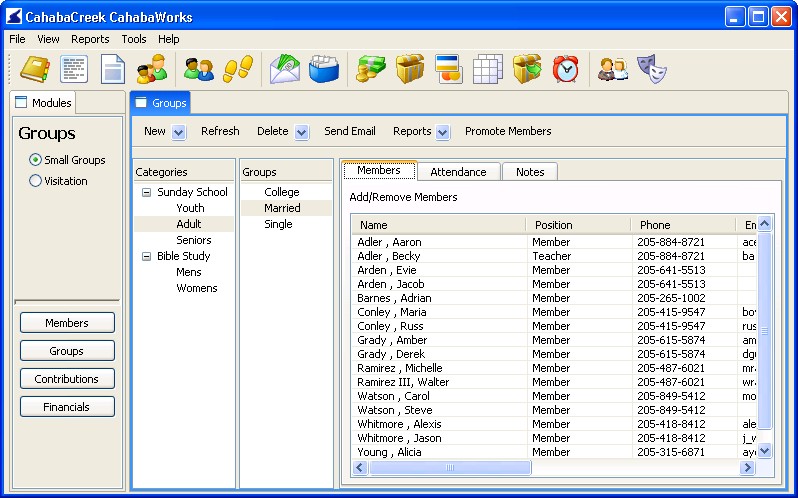The height and width of the screenshot is (498, 798).
Task: Switch to the Attendance tab
Action: 458,172
